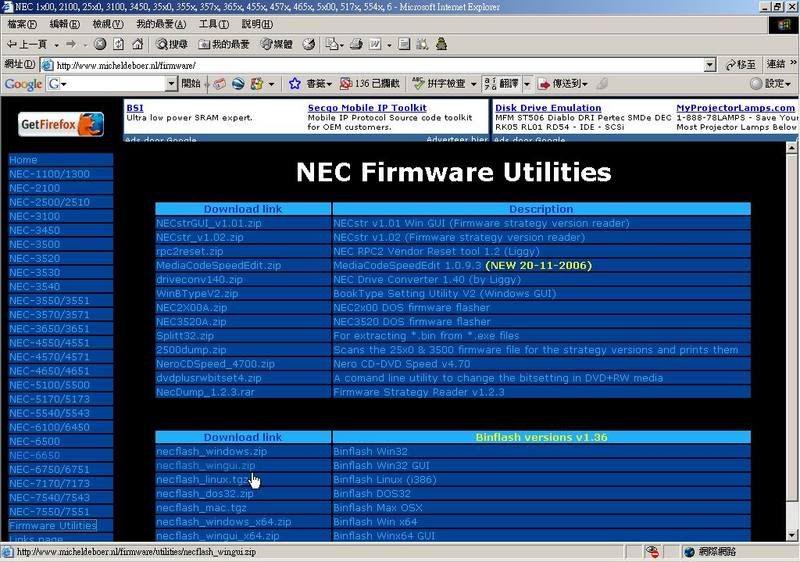This screenshot has width=800, height=562.
Task: Open the 編輯(E) menu
Action: [65, 24]
